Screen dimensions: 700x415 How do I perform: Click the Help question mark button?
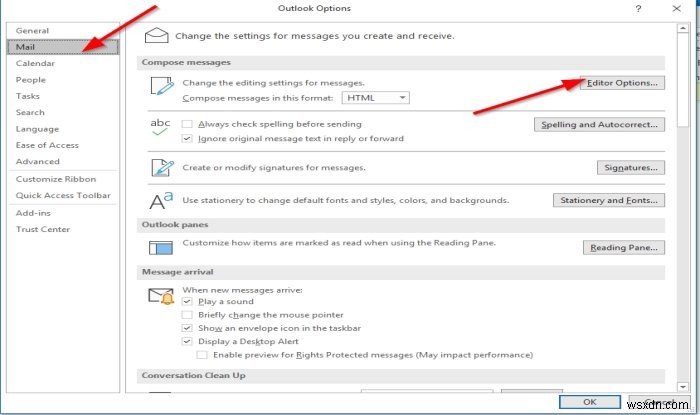click(638, 8)
